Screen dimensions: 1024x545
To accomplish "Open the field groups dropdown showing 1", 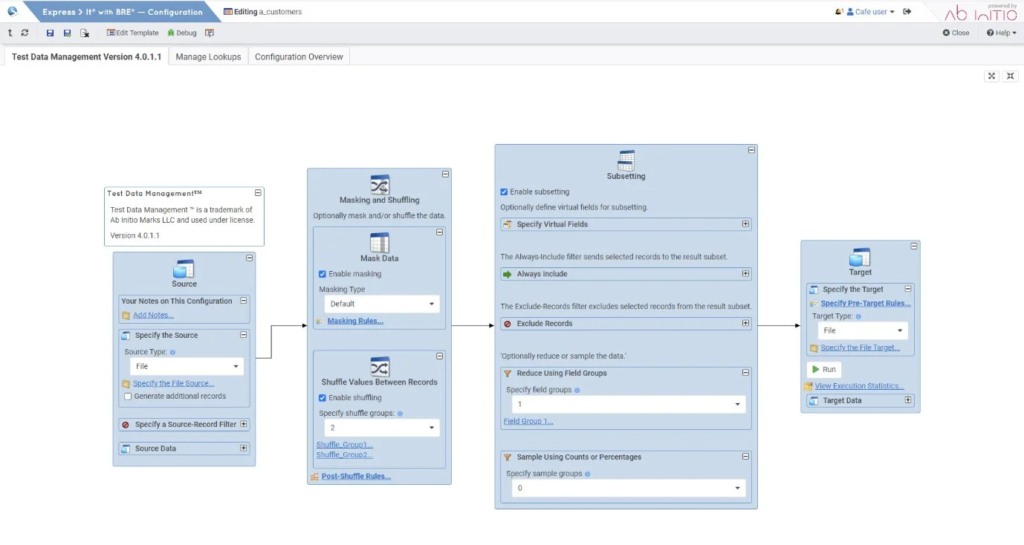I will pyautogui.click(x=628, y=404).
